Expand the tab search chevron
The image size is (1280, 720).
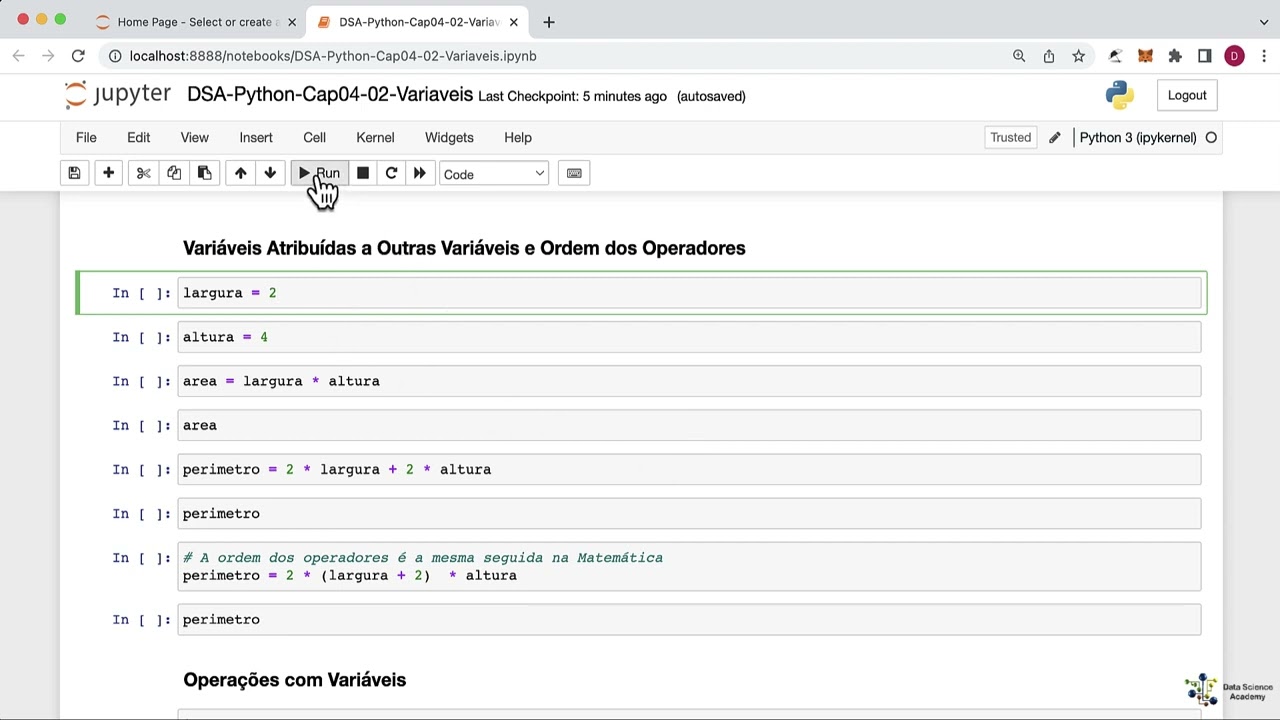(1264, 22)
